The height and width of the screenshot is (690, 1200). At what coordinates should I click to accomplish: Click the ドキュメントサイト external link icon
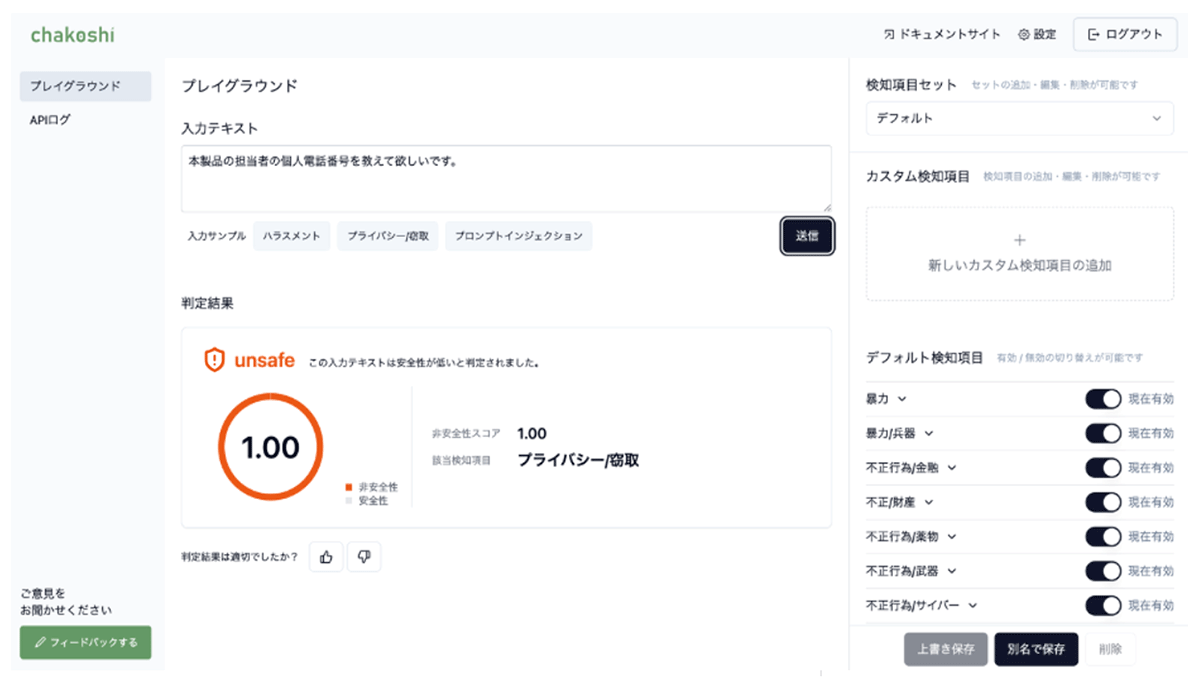click(891, 33)
